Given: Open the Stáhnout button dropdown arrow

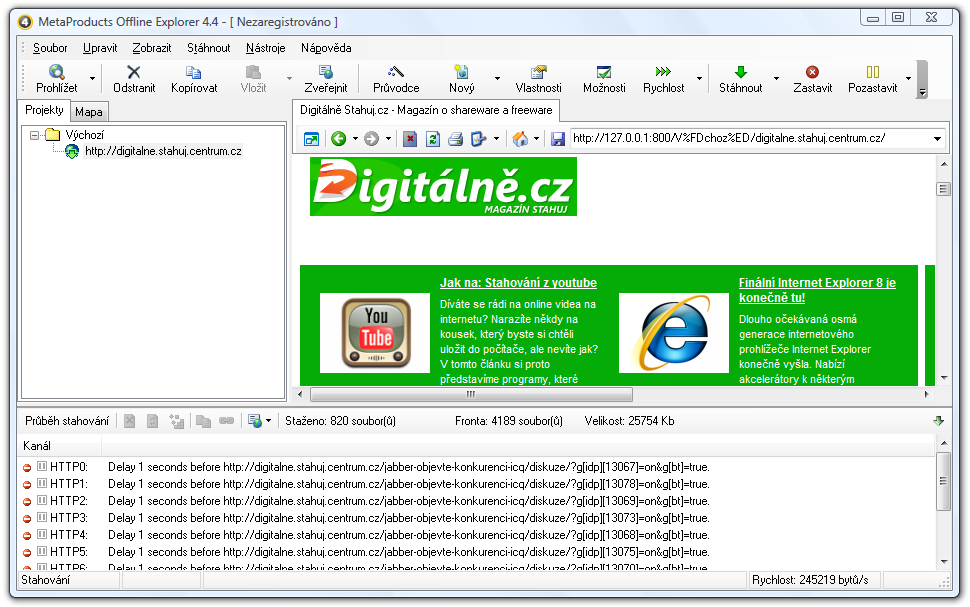Looking at the screenshot, I should 776,79.
